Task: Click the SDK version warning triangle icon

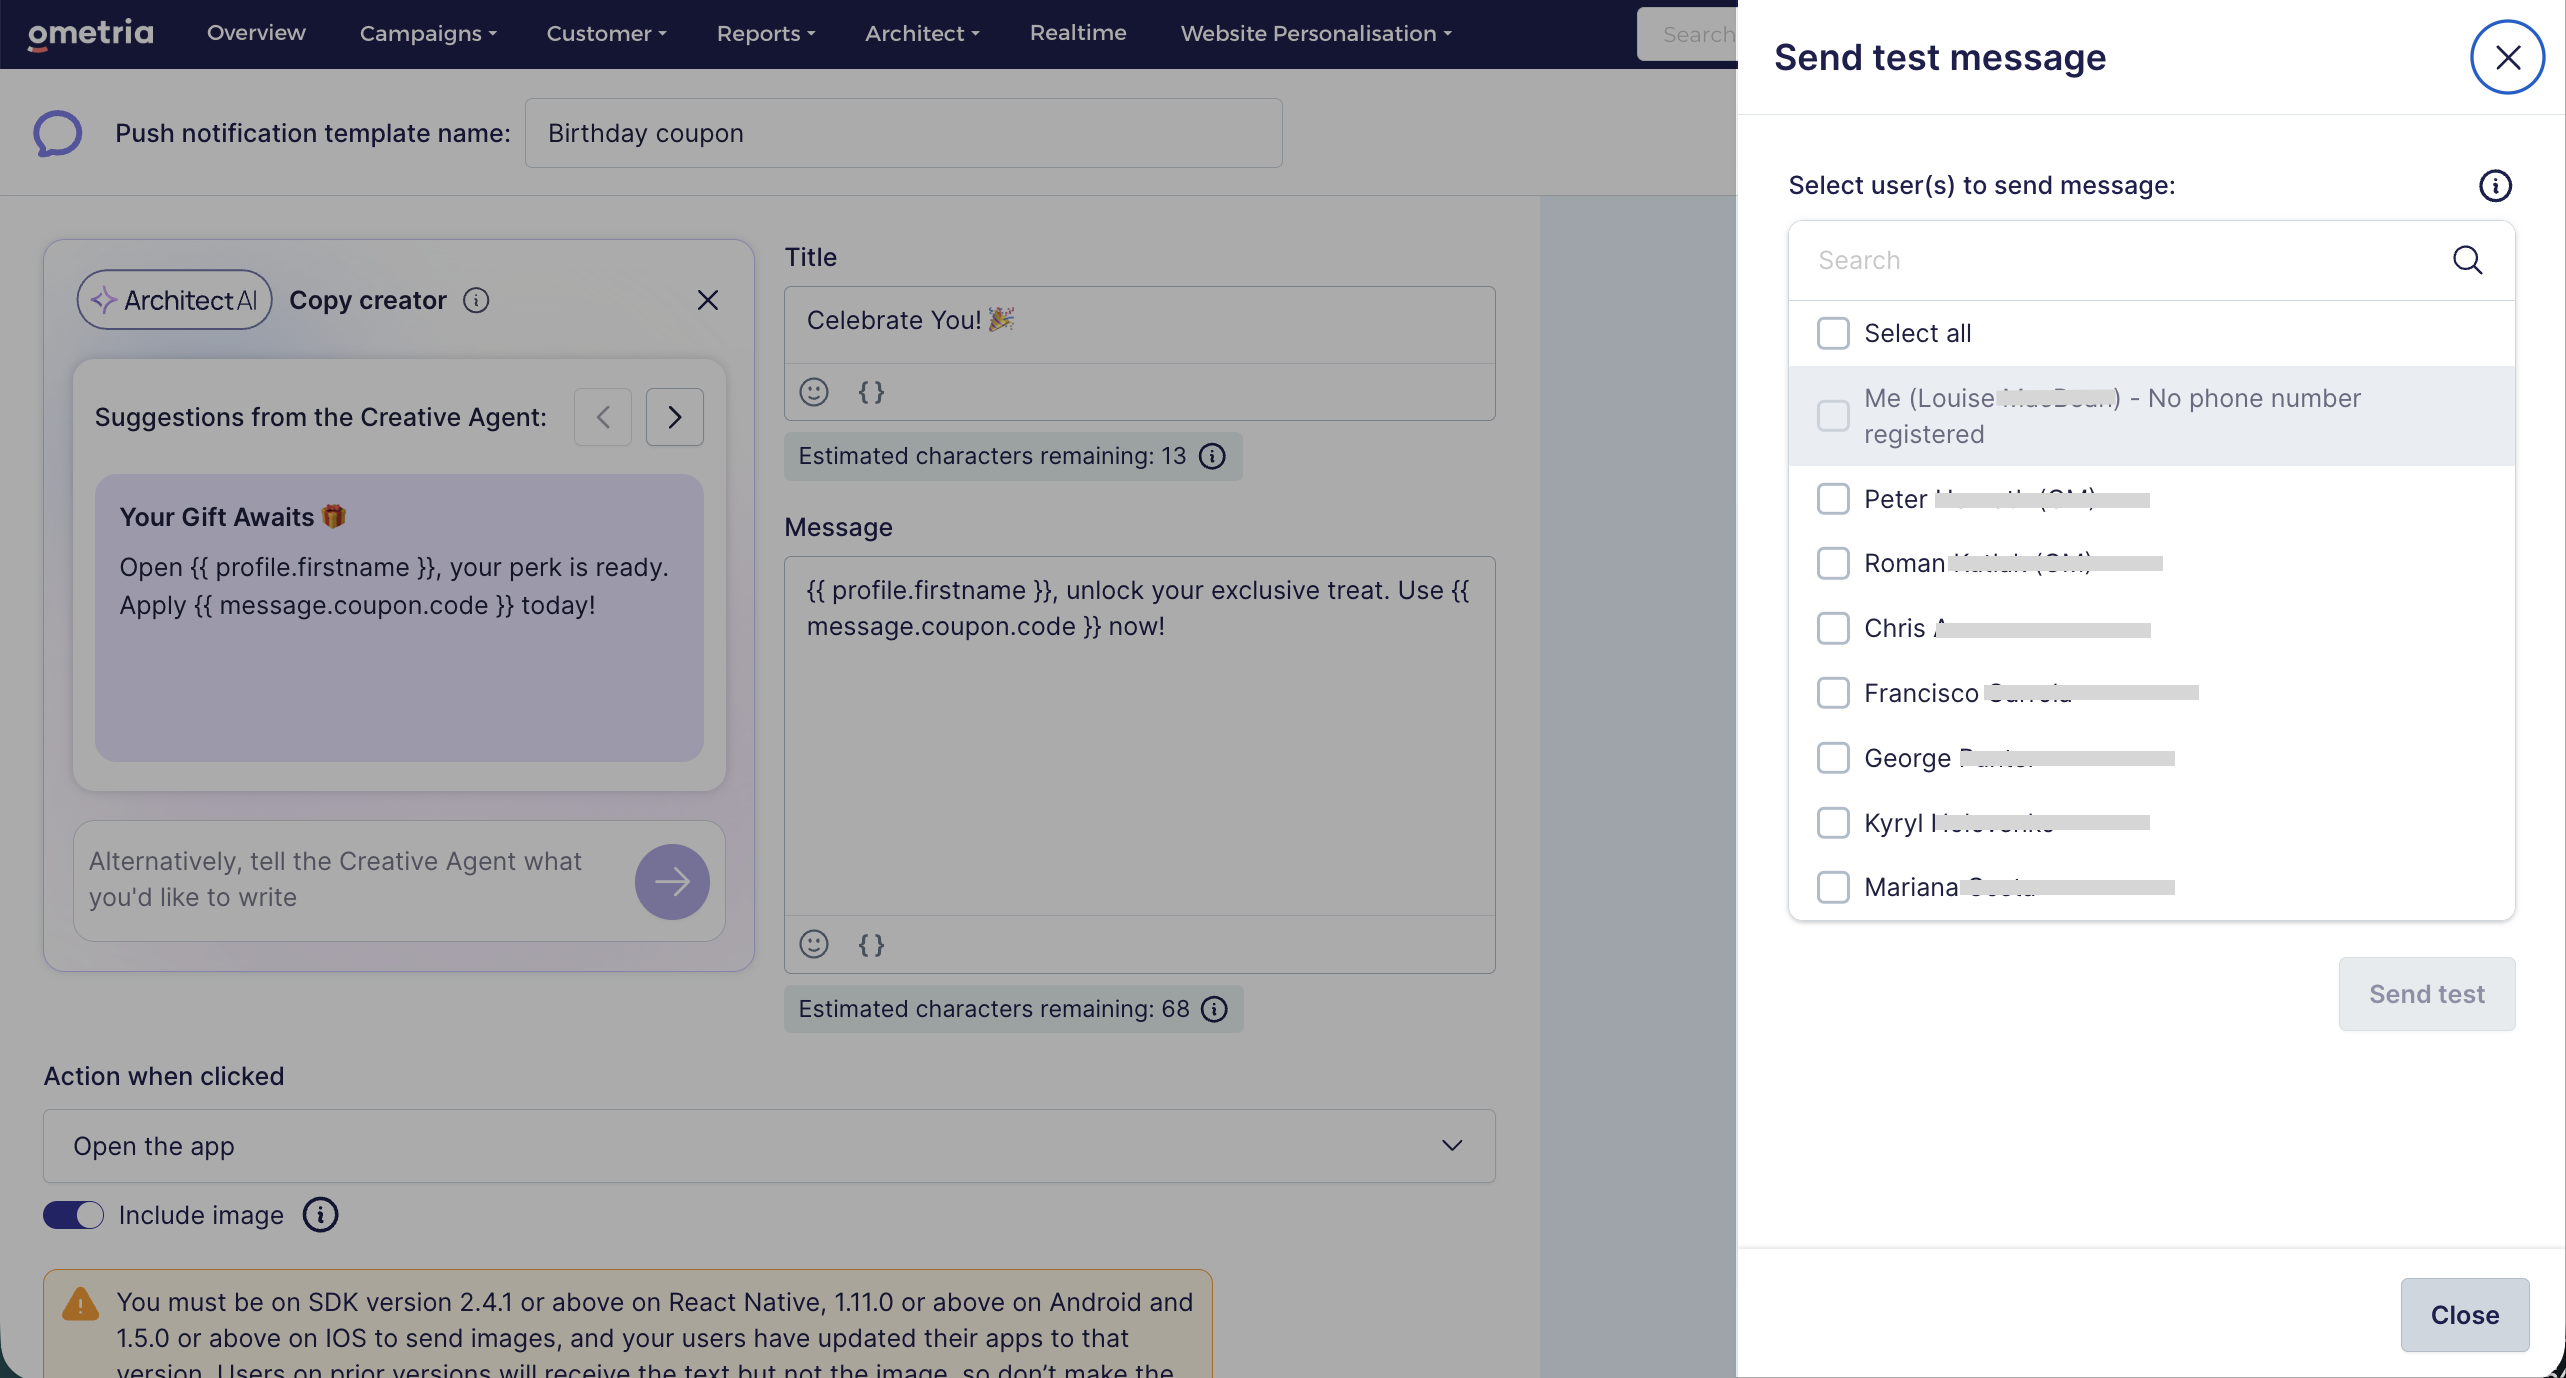Action: [x=80, y=1305]
